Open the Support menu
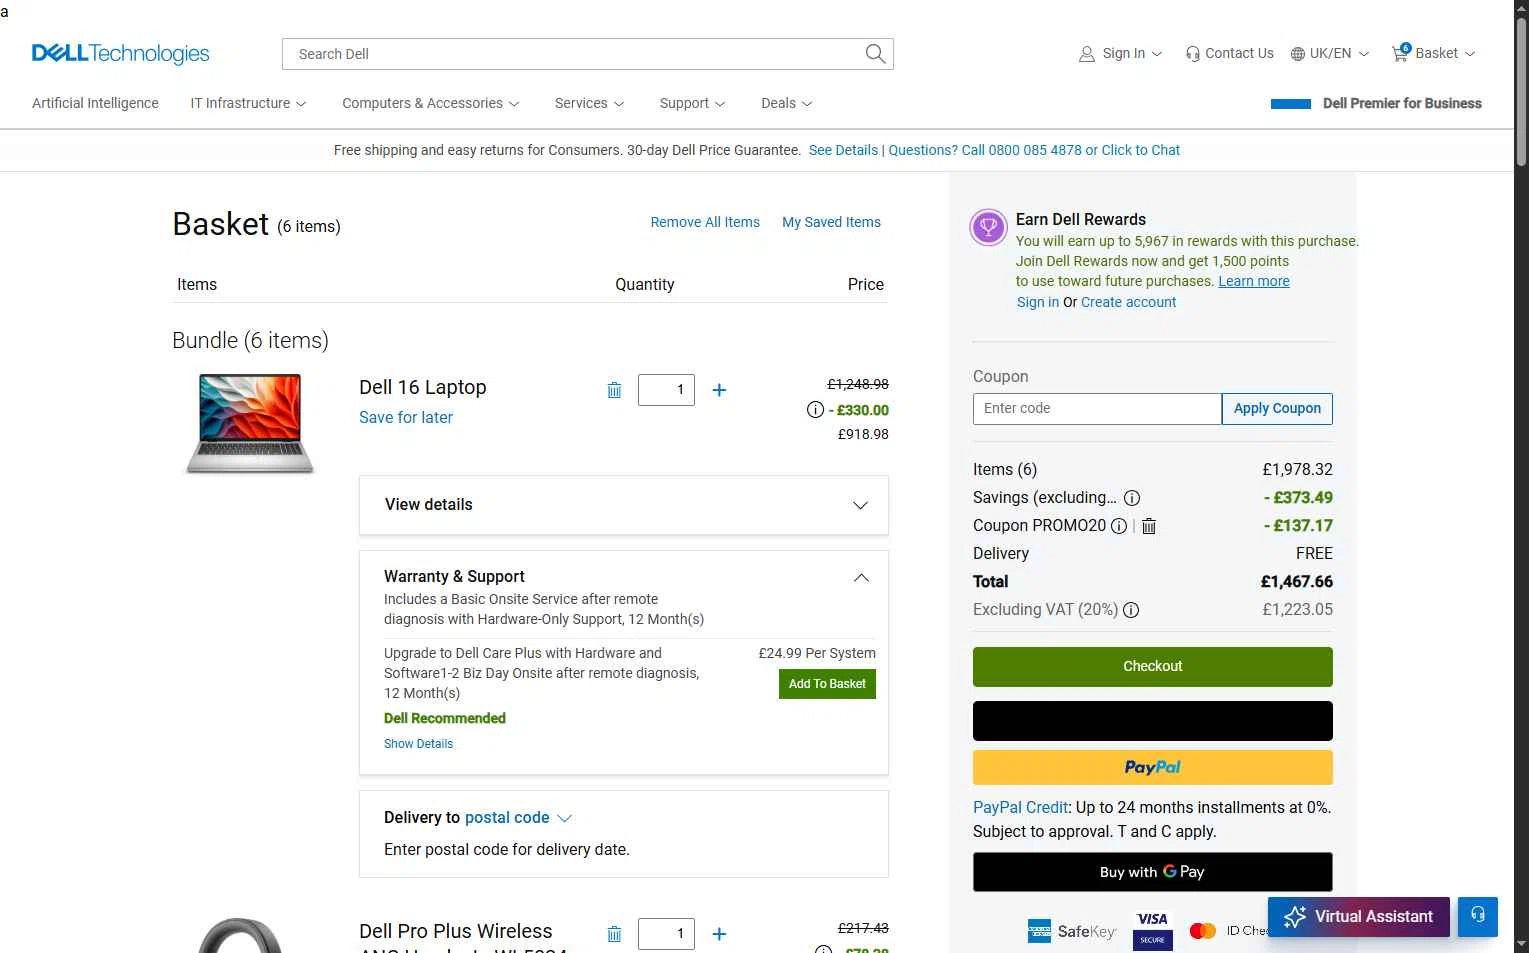Image resolution: width=1529 pixels, height=953 pixels. (x=692, y=103)
